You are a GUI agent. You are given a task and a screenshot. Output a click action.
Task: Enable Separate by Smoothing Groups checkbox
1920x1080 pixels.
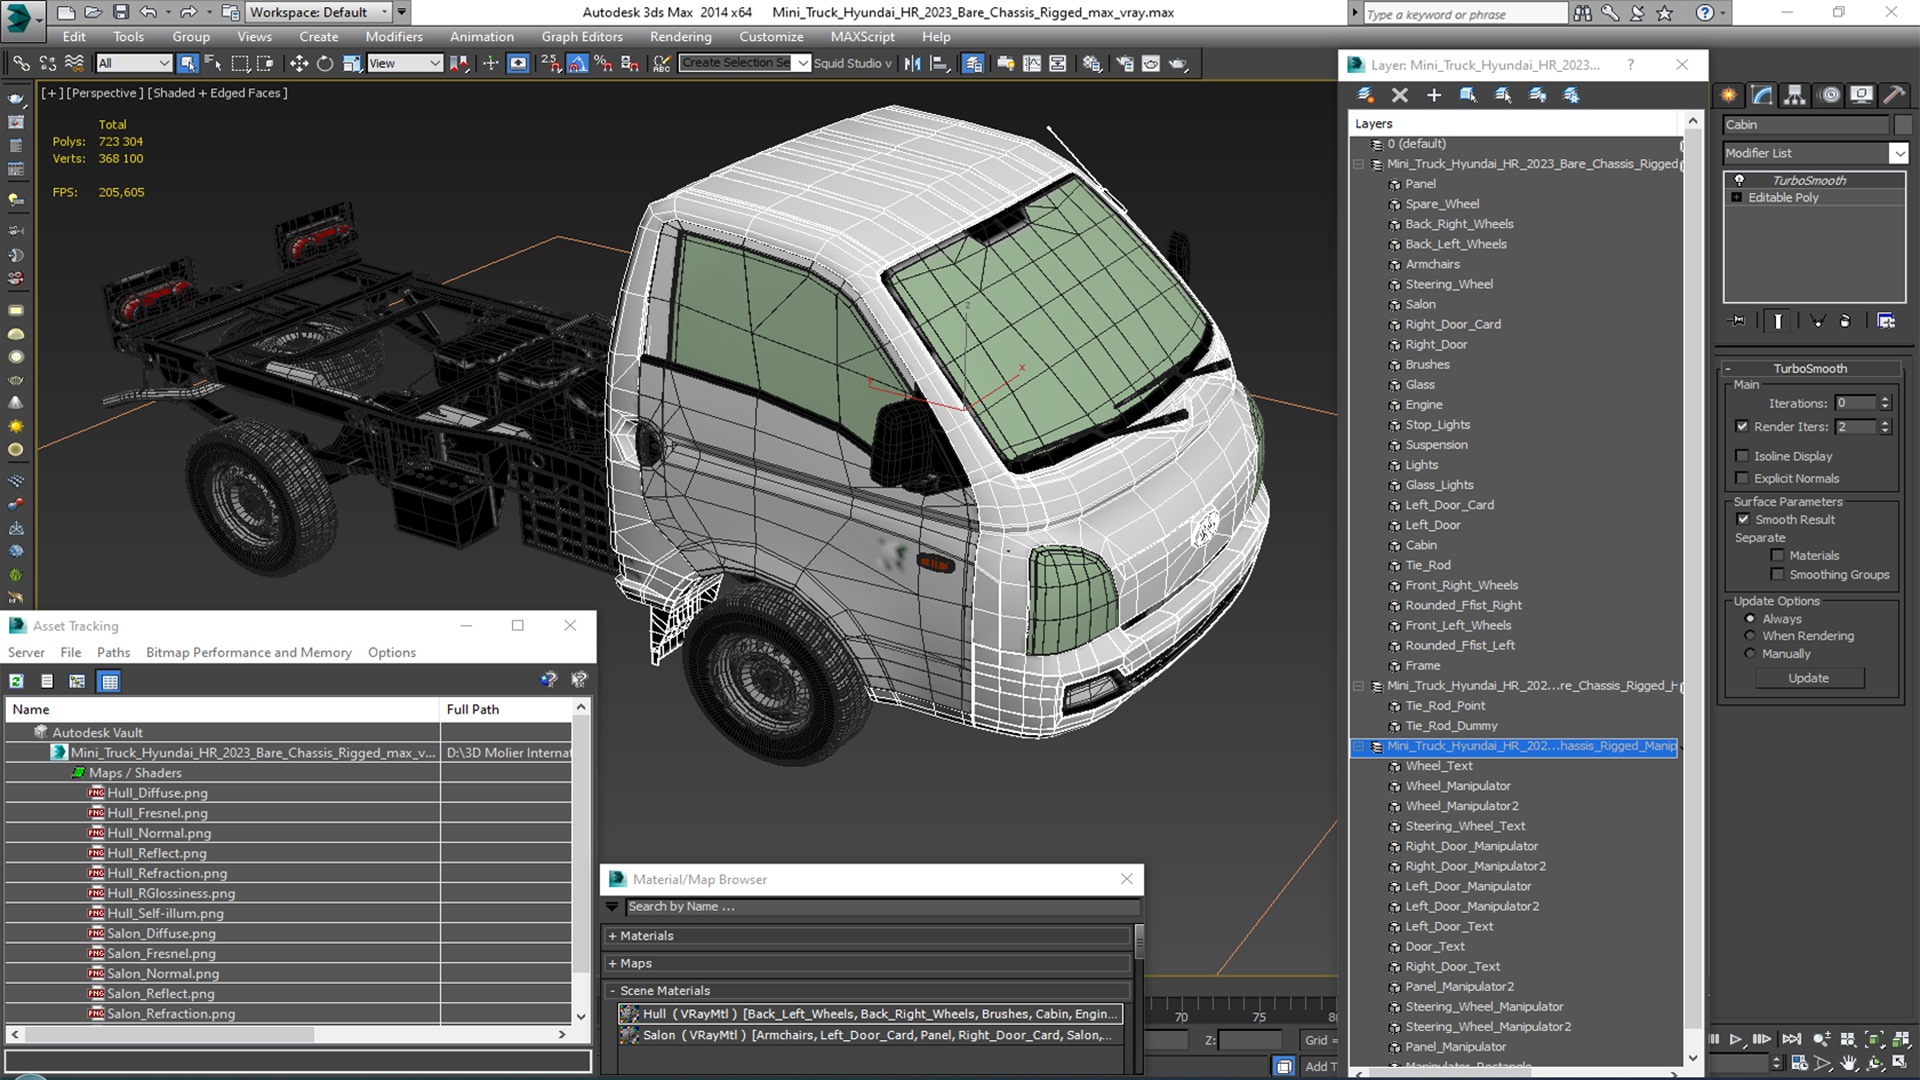1777,574
